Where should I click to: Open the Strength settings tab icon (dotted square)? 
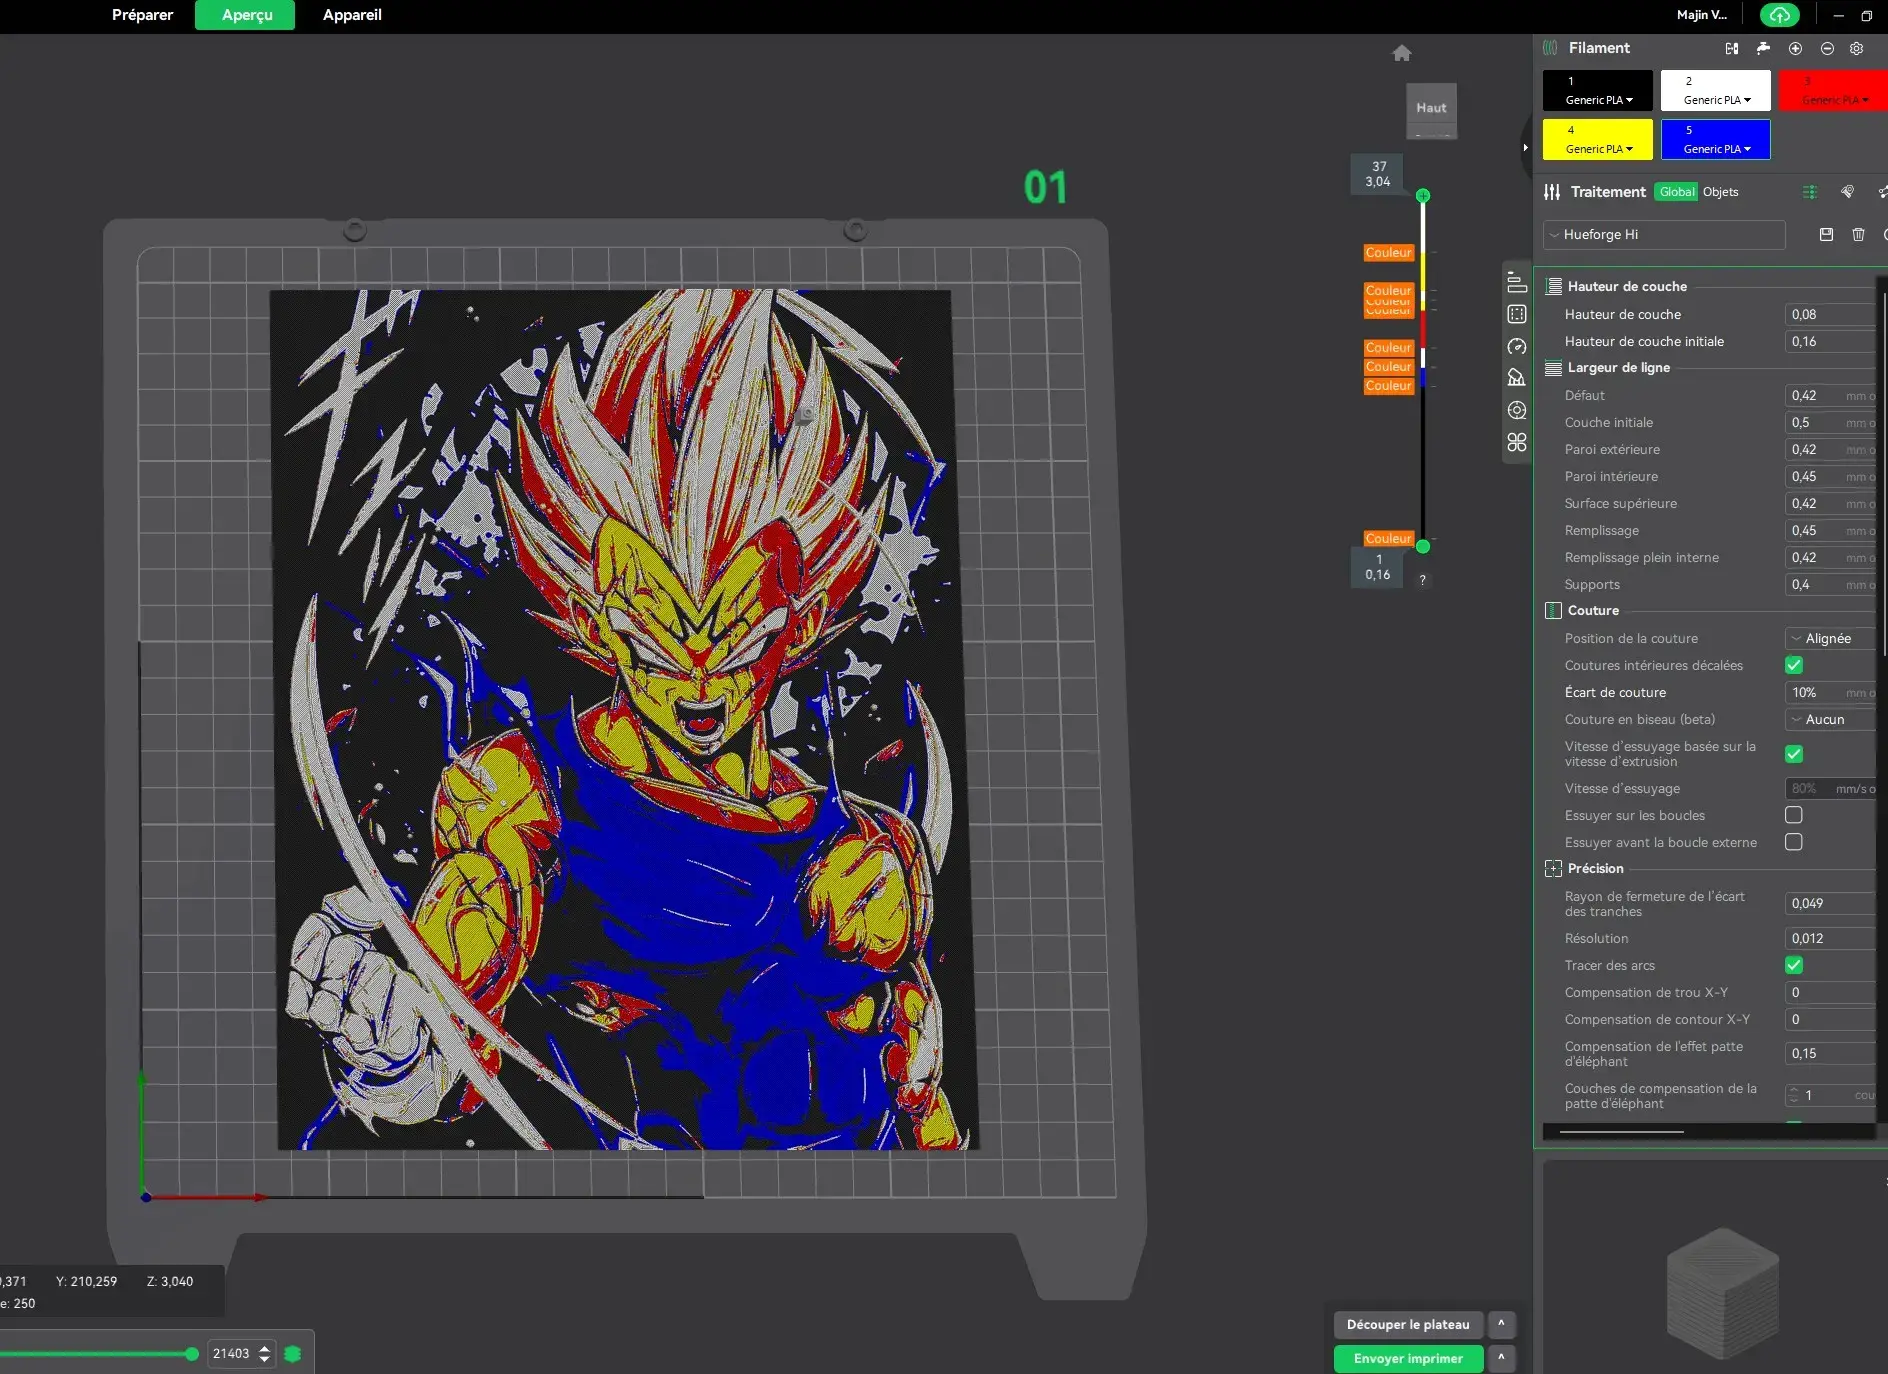[1517, 315]
